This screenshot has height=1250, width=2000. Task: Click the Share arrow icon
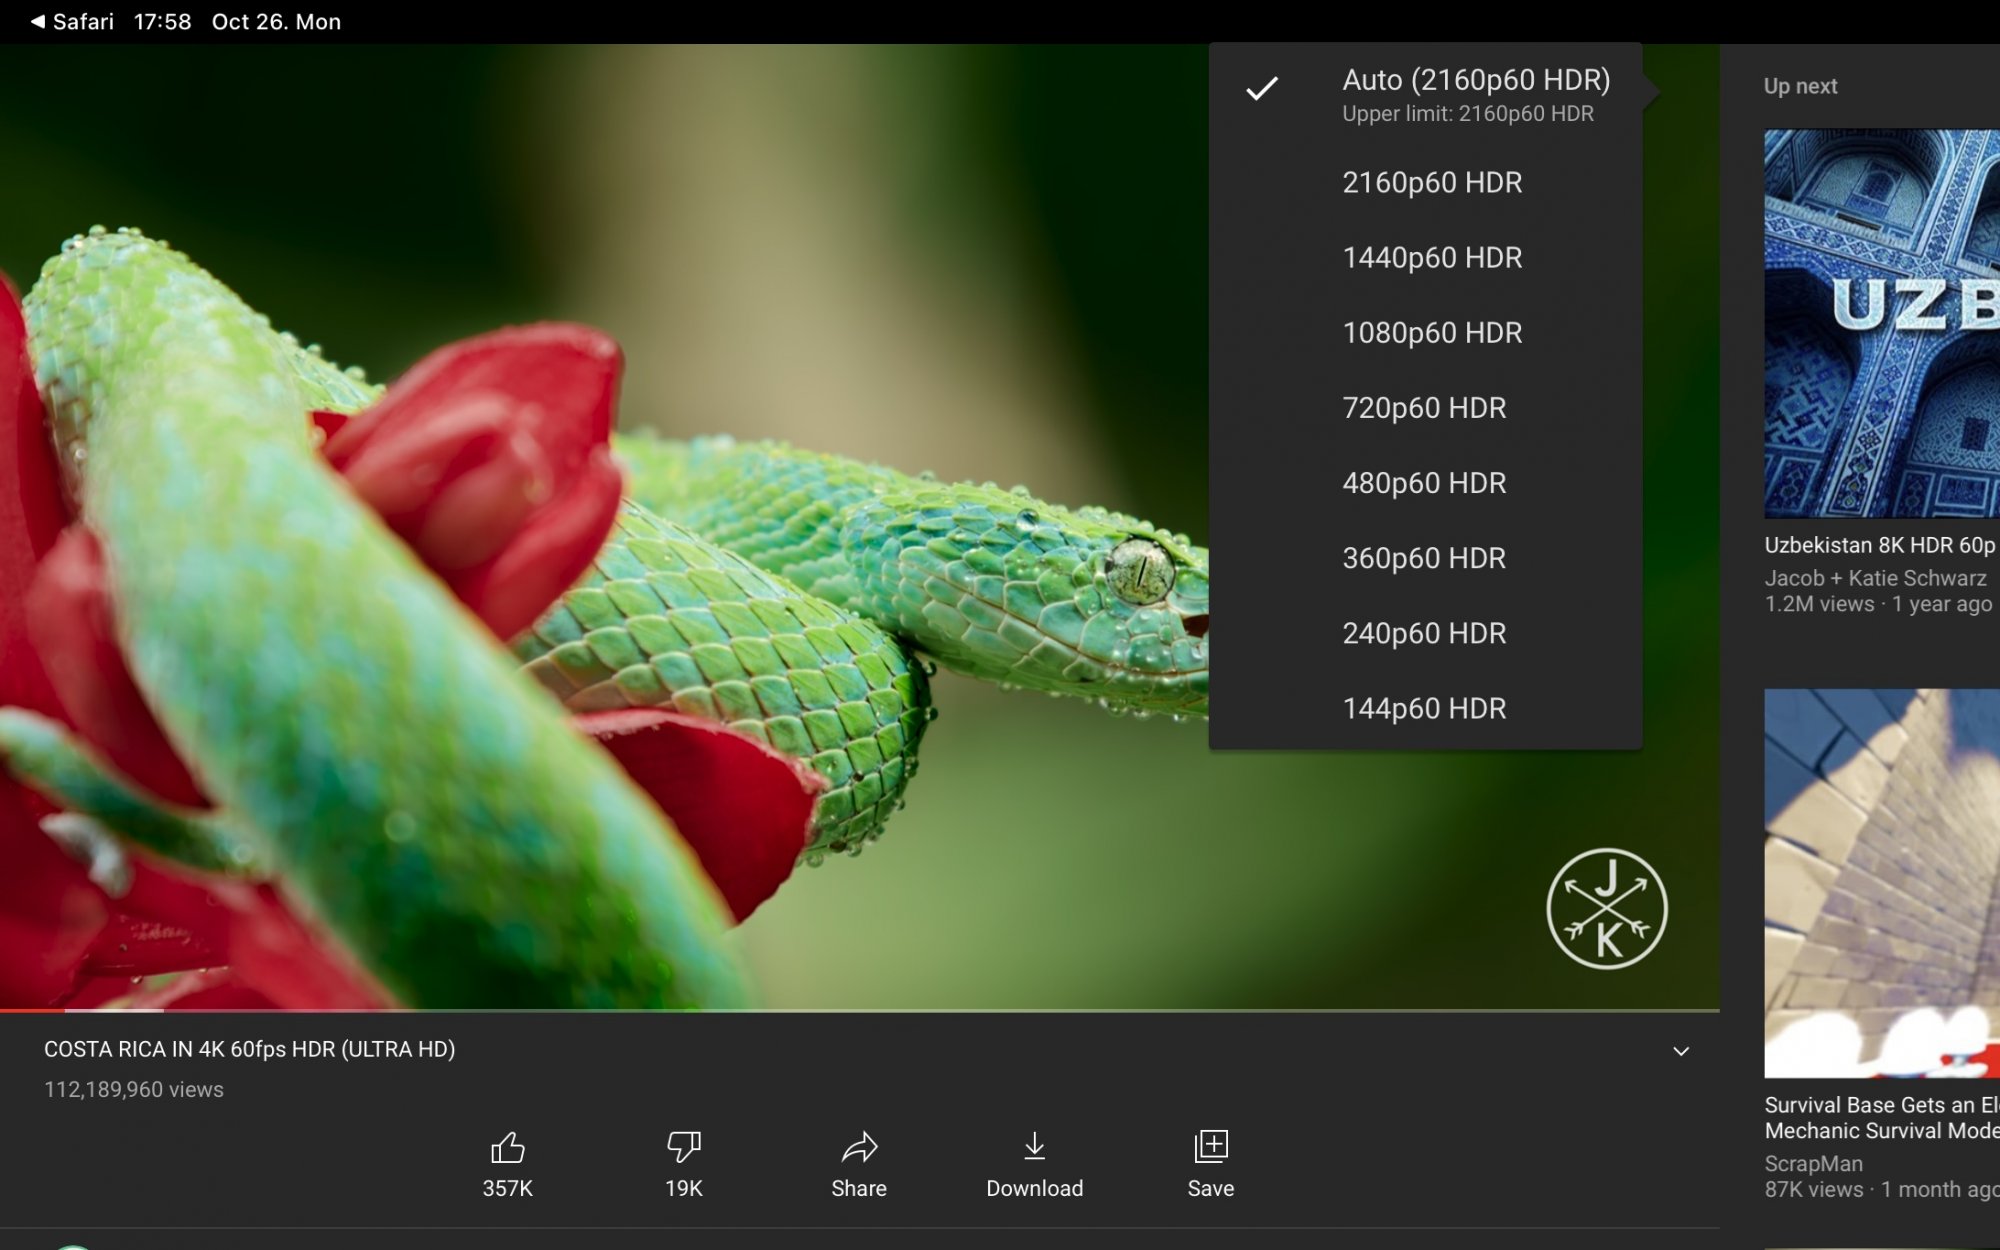click(x=859, y=1147)
